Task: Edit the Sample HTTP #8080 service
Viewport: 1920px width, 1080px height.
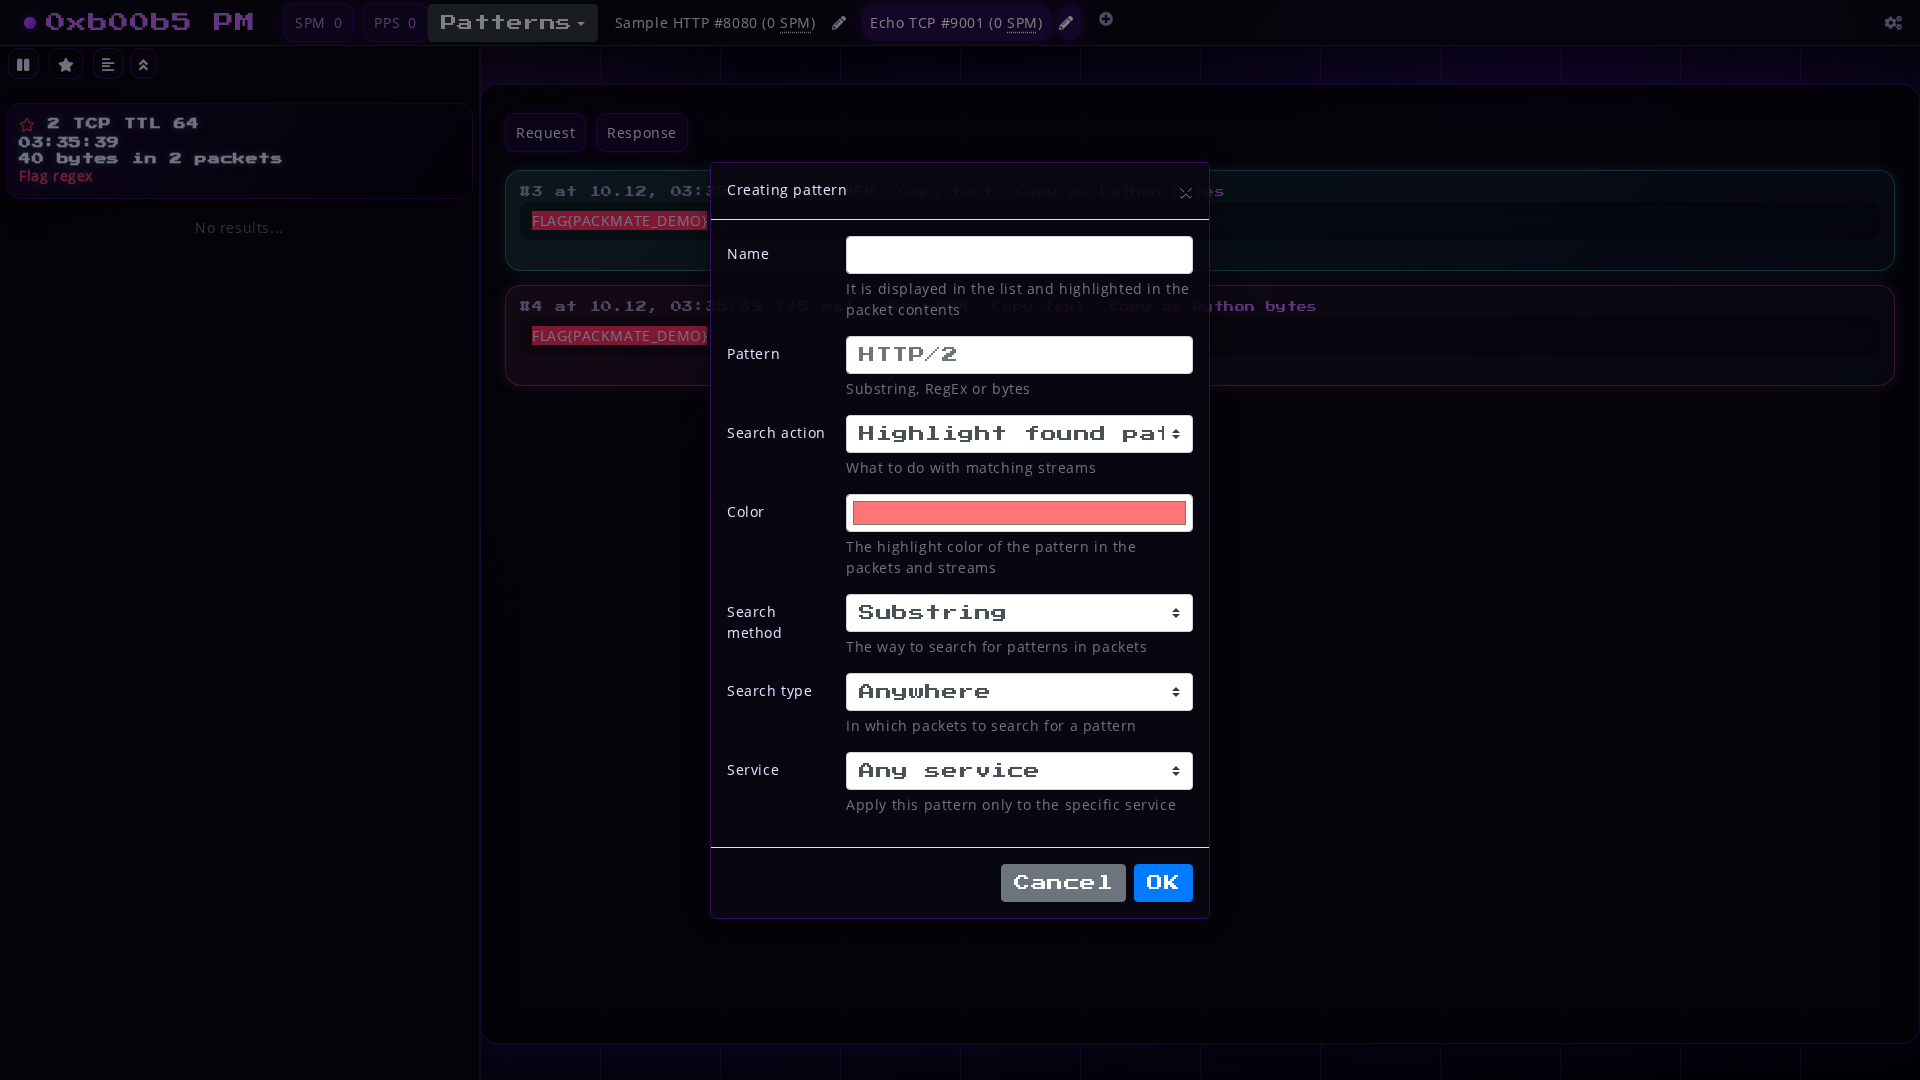Action: (x=839, y=22)
